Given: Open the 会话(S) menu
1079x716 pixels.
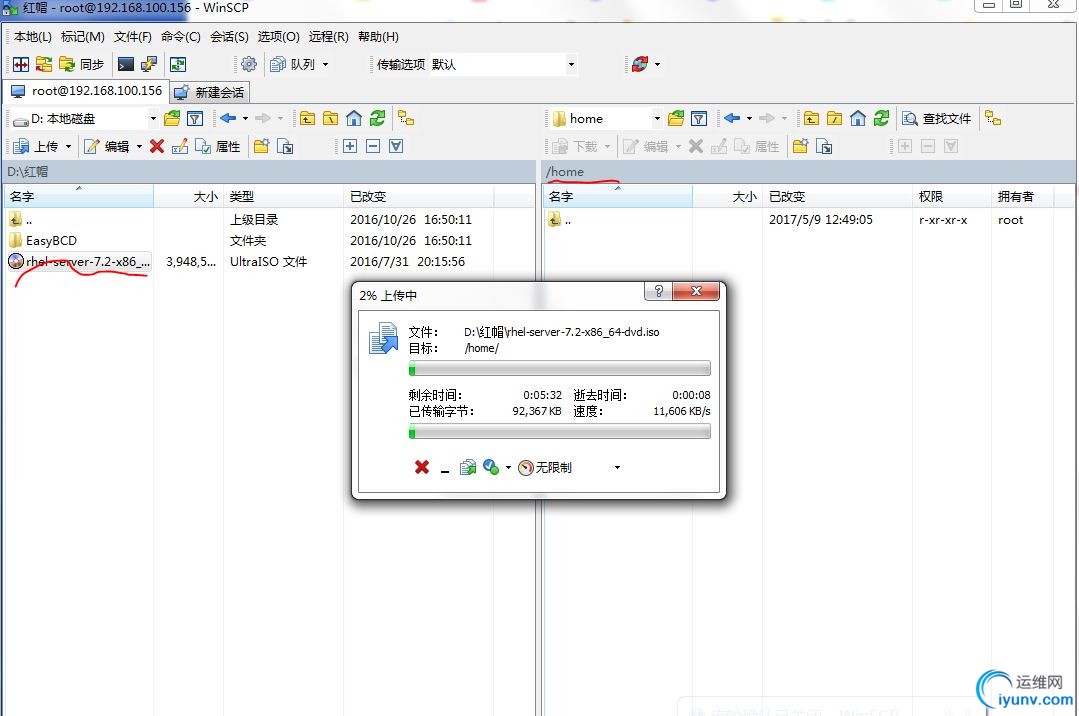Looking at the screenshot, I should click(x=229, y=36).
